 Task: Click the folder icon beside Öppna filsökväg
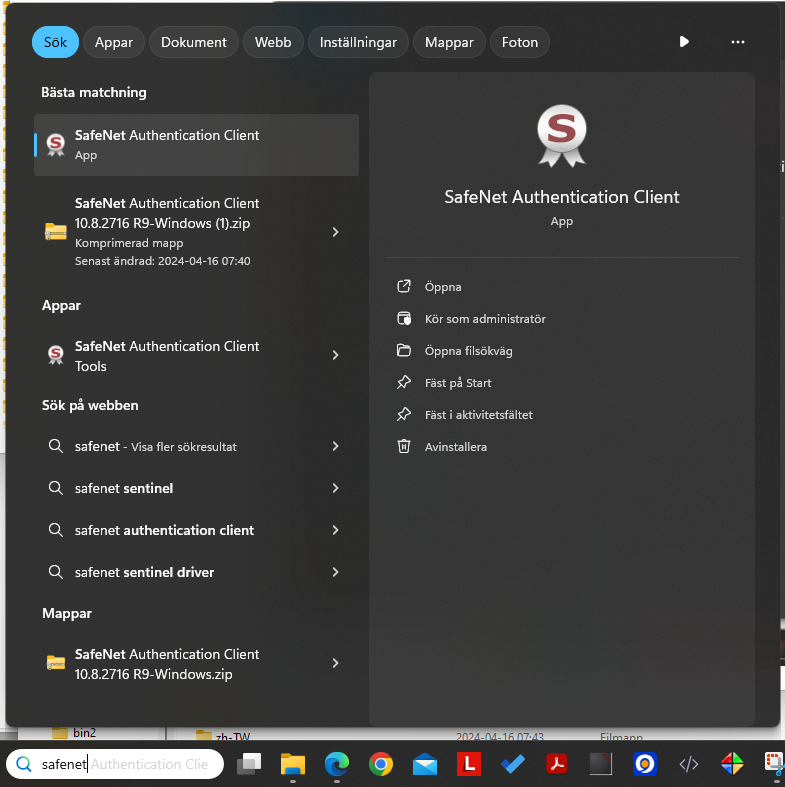coord(404,350)
